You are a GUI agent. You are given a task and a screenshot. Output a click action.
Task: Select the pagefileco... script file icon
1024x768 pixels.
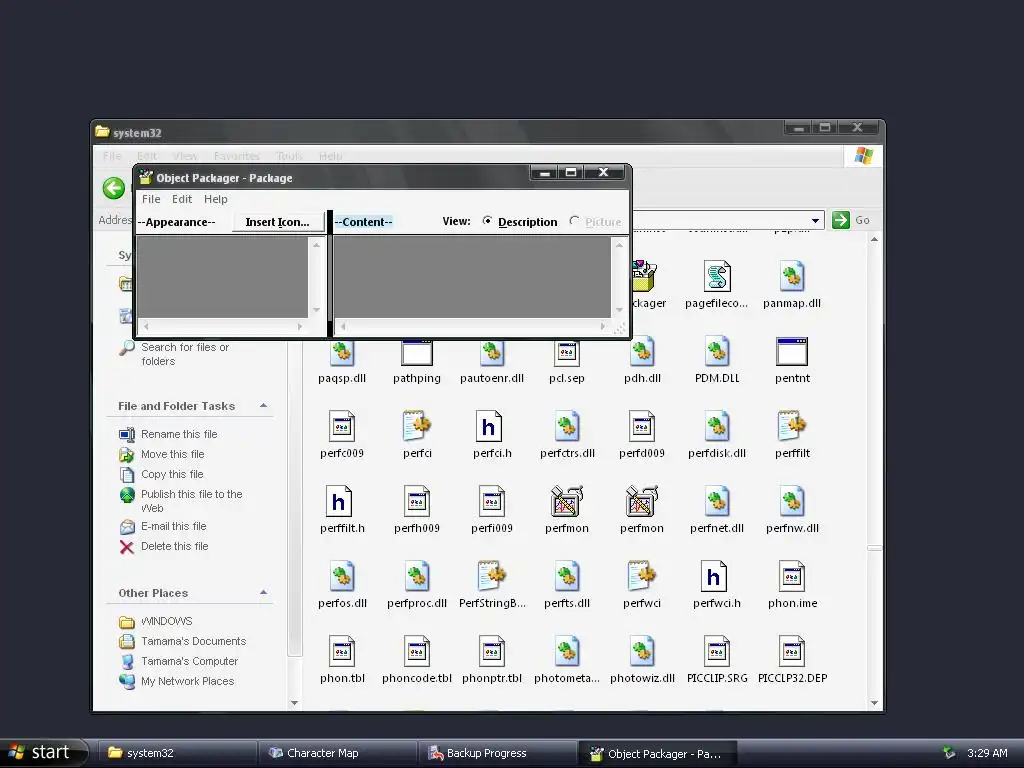716,277
